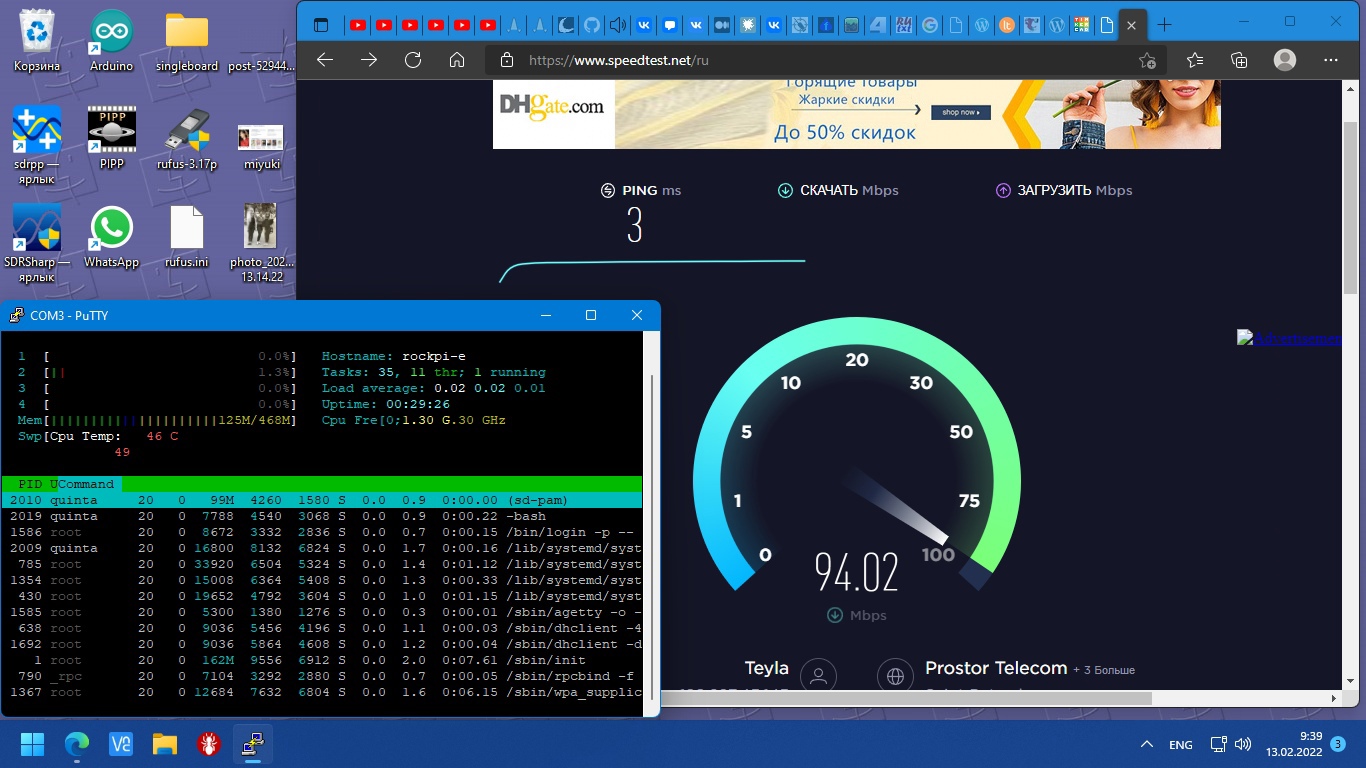
Task: Open File Explorer from the taskbar
Action: click(x=164, y=744)
